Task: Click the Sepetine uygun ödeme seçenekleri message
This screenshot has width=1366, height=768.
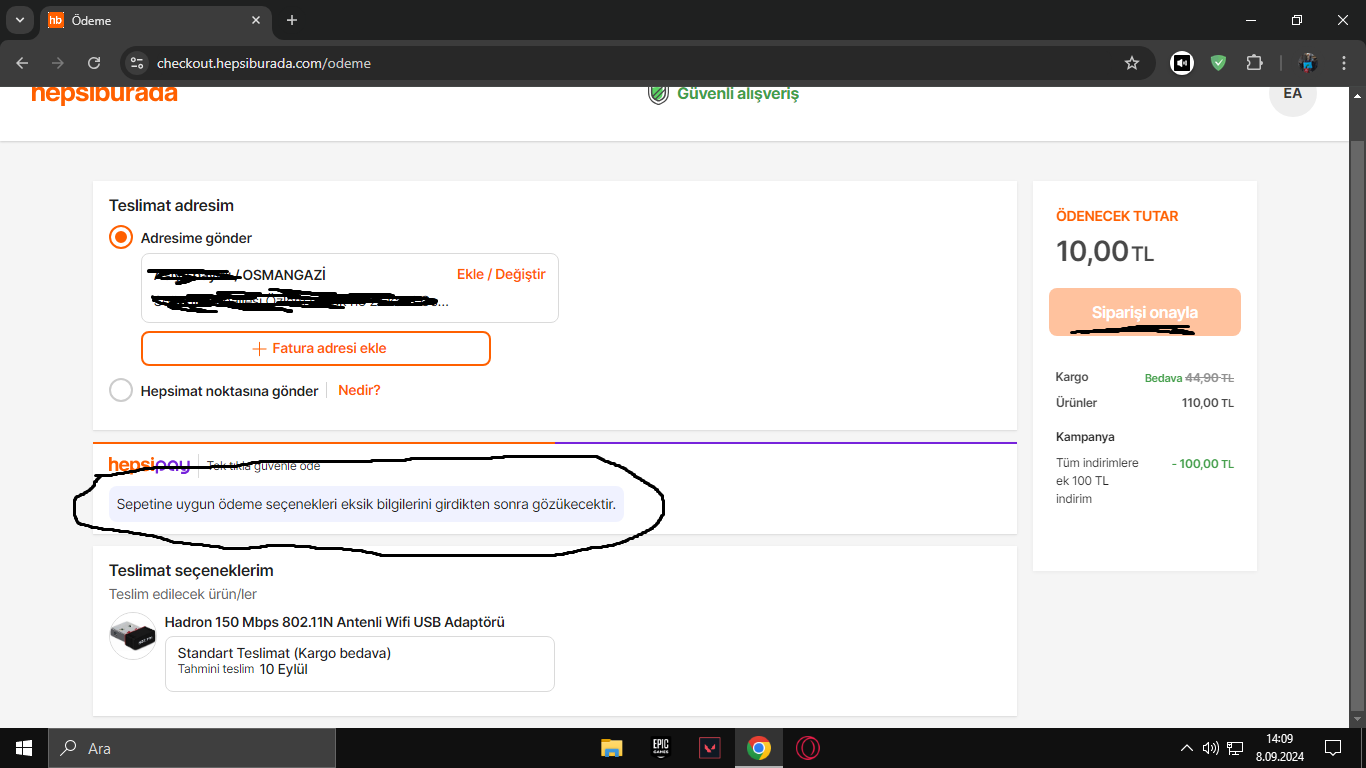Action: point(366,504)
